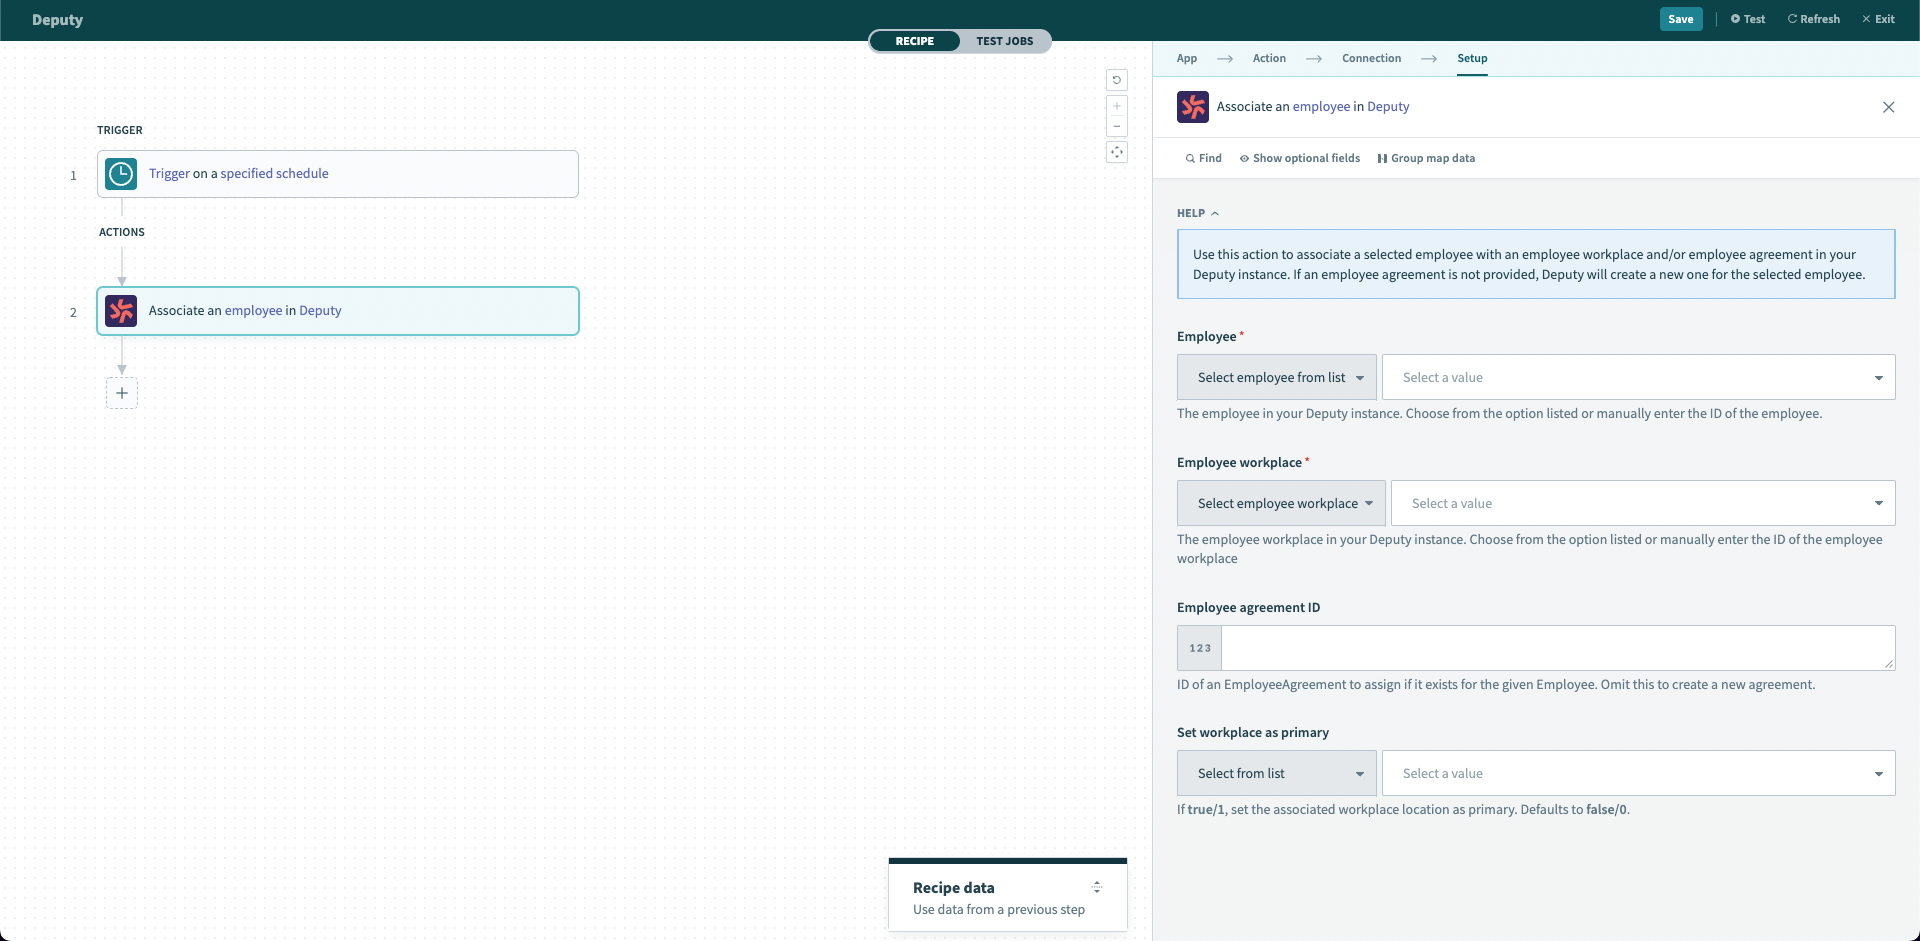Switch to the Recipe view
Image resolution: width=1920 pixels, height=941 pixels.
[x=914, y=41]
